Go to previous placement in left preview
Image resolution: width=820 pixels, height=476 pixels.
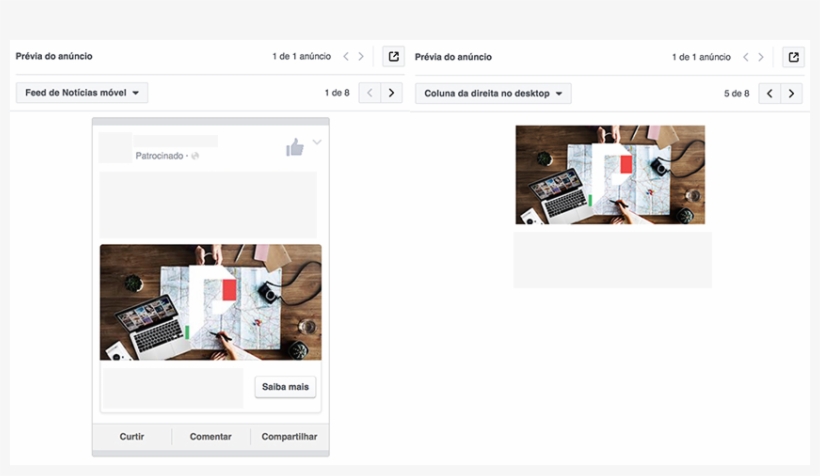(369, 93)
